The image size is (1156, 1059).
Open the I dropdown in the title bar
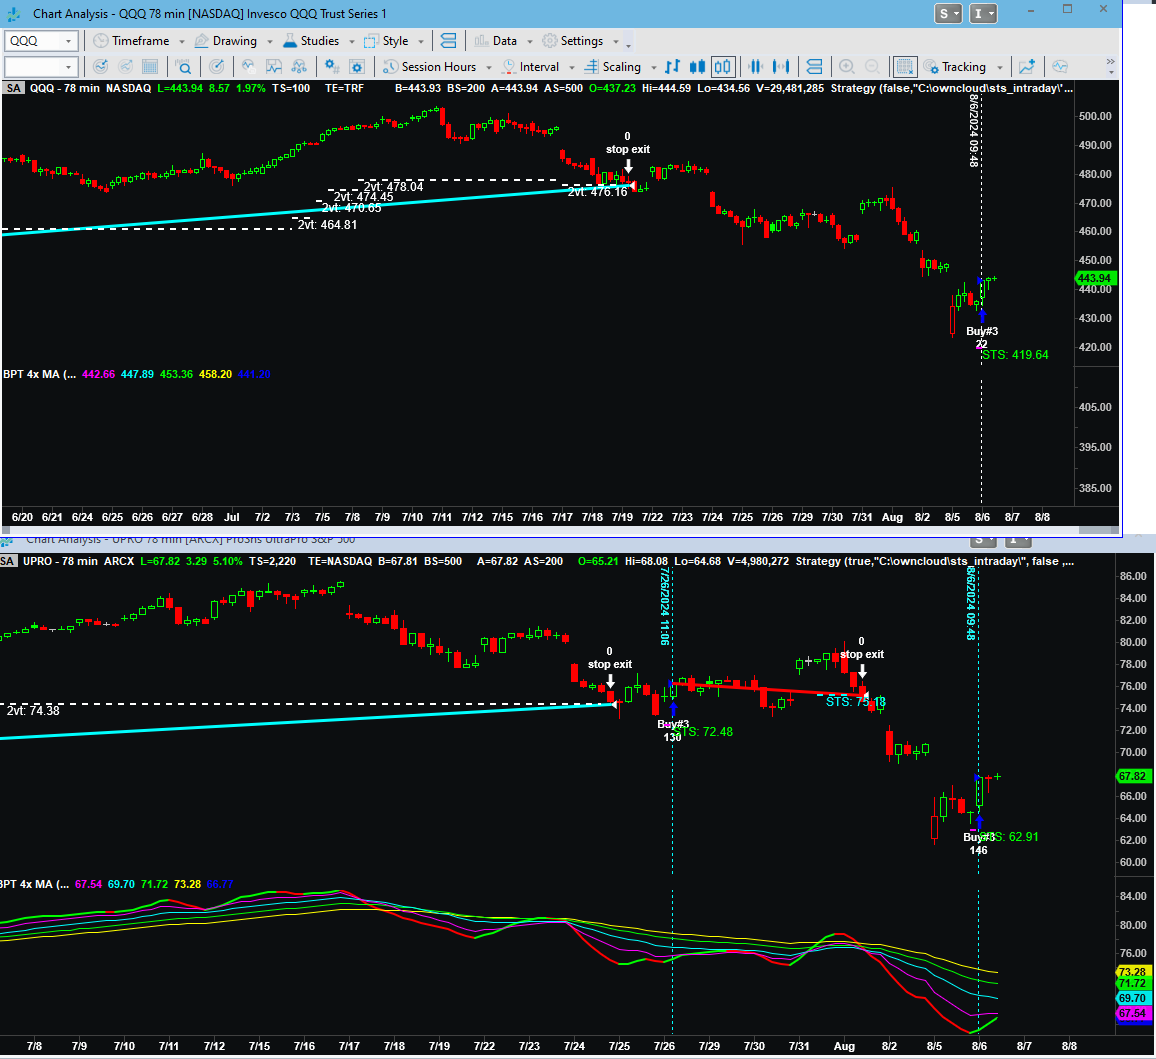point(983,13)
